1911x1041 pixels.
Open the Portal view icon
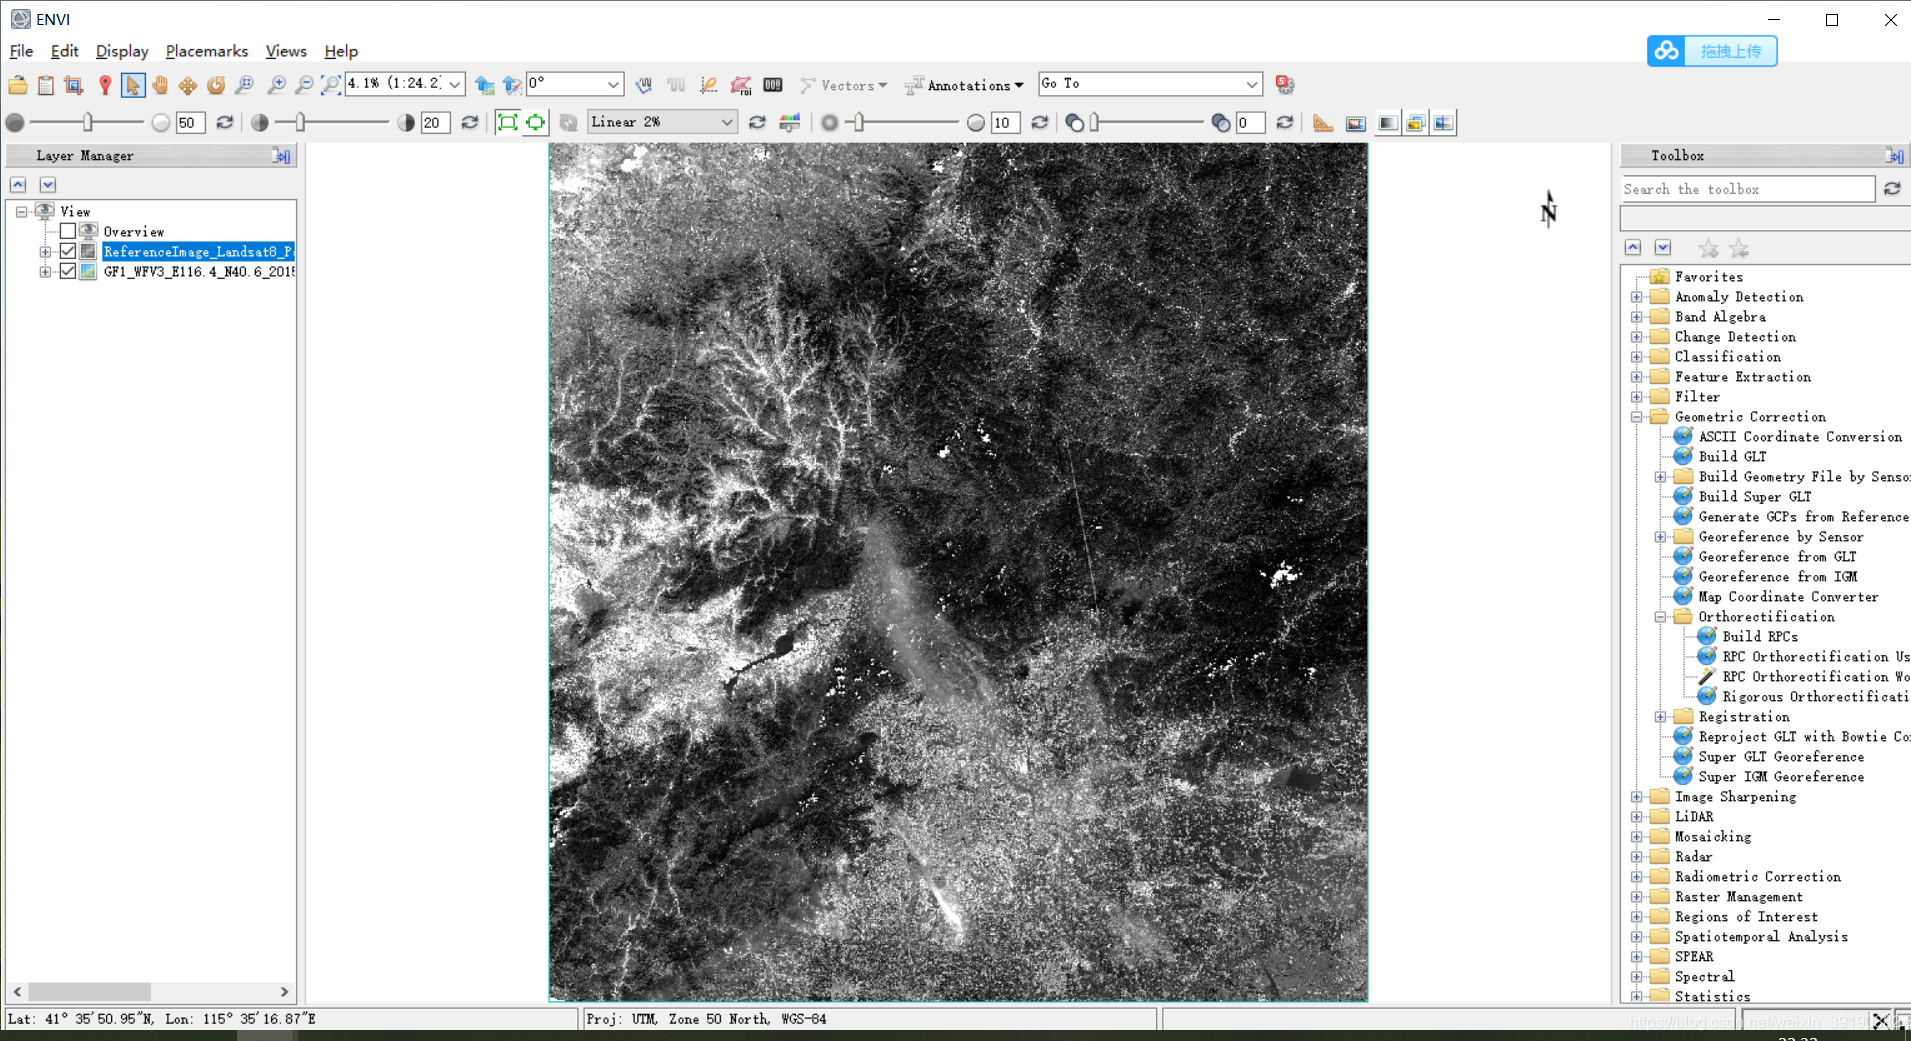tap(1356, 123)
